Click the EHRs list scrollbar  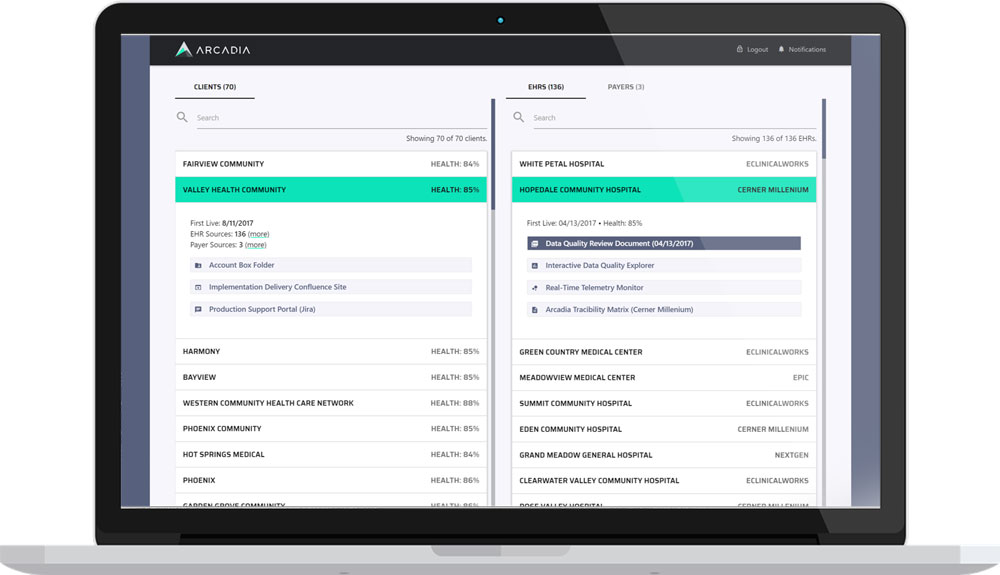[824, 129]
